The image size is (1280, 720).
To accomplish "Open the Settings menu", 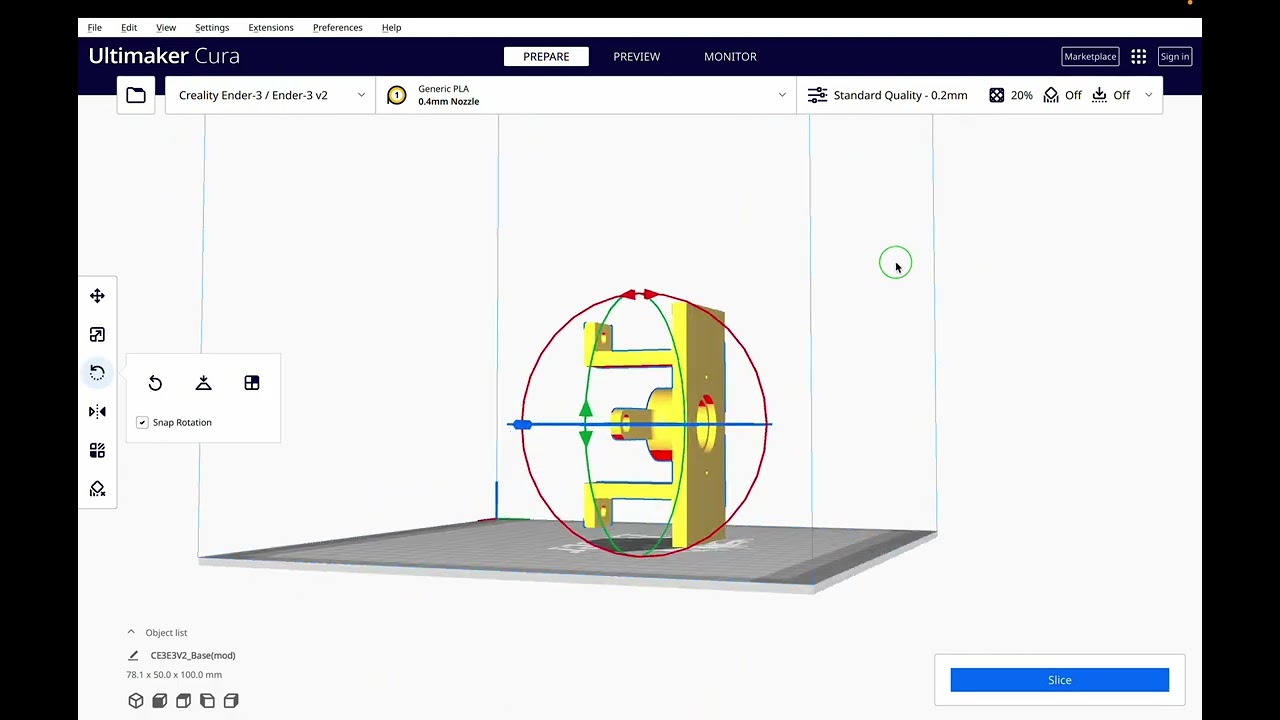I will 212,27.
